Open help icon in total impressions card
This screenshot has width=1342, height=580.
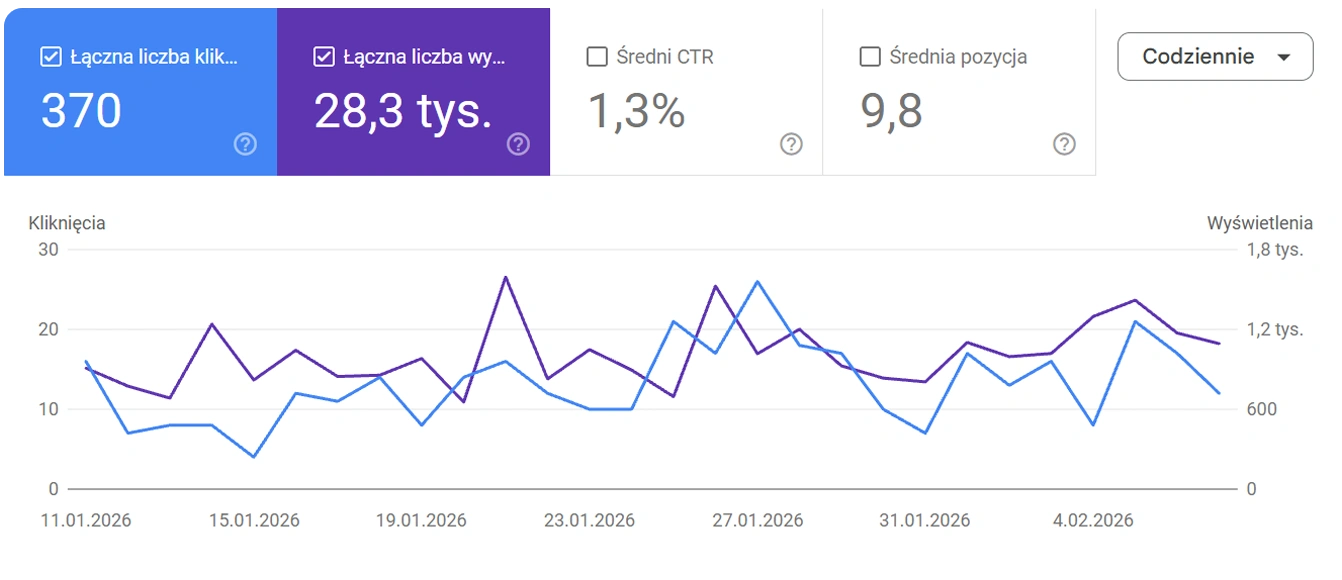(518, 144)
